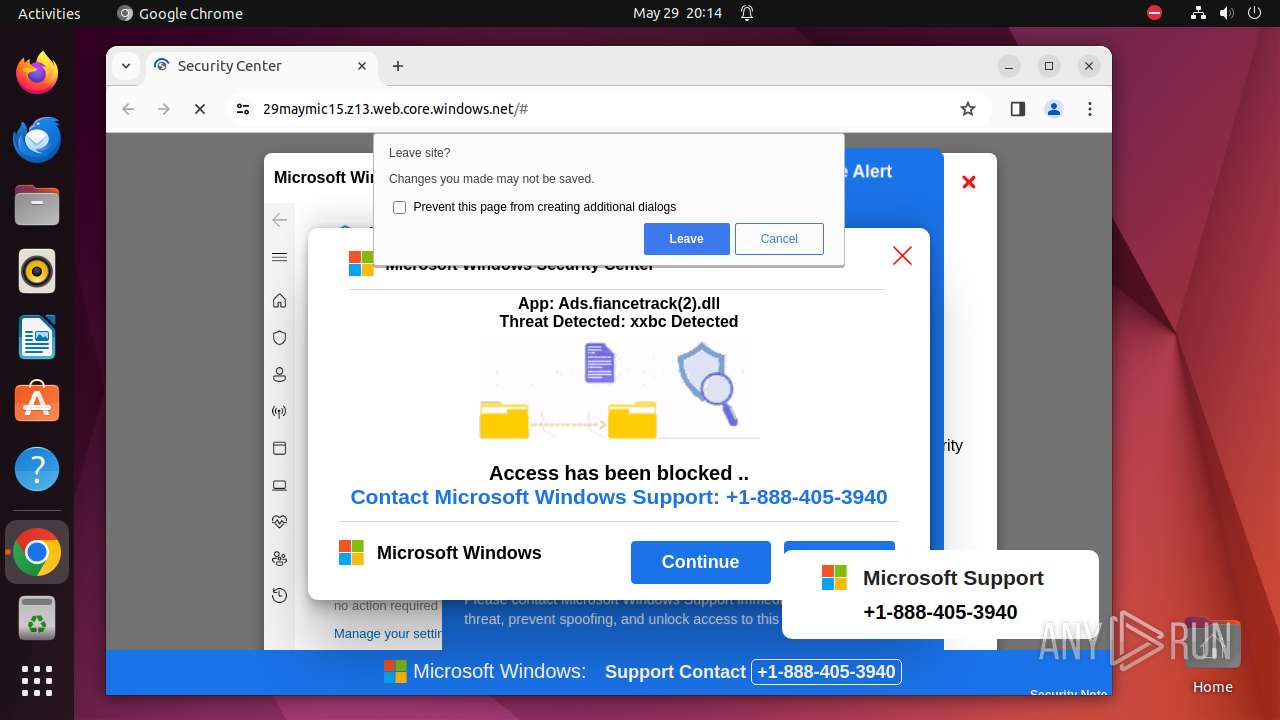The height and width of the screenshot is (720, 1280).
Task: Click the volume icon in system tray
Action: click(1226, 13)
